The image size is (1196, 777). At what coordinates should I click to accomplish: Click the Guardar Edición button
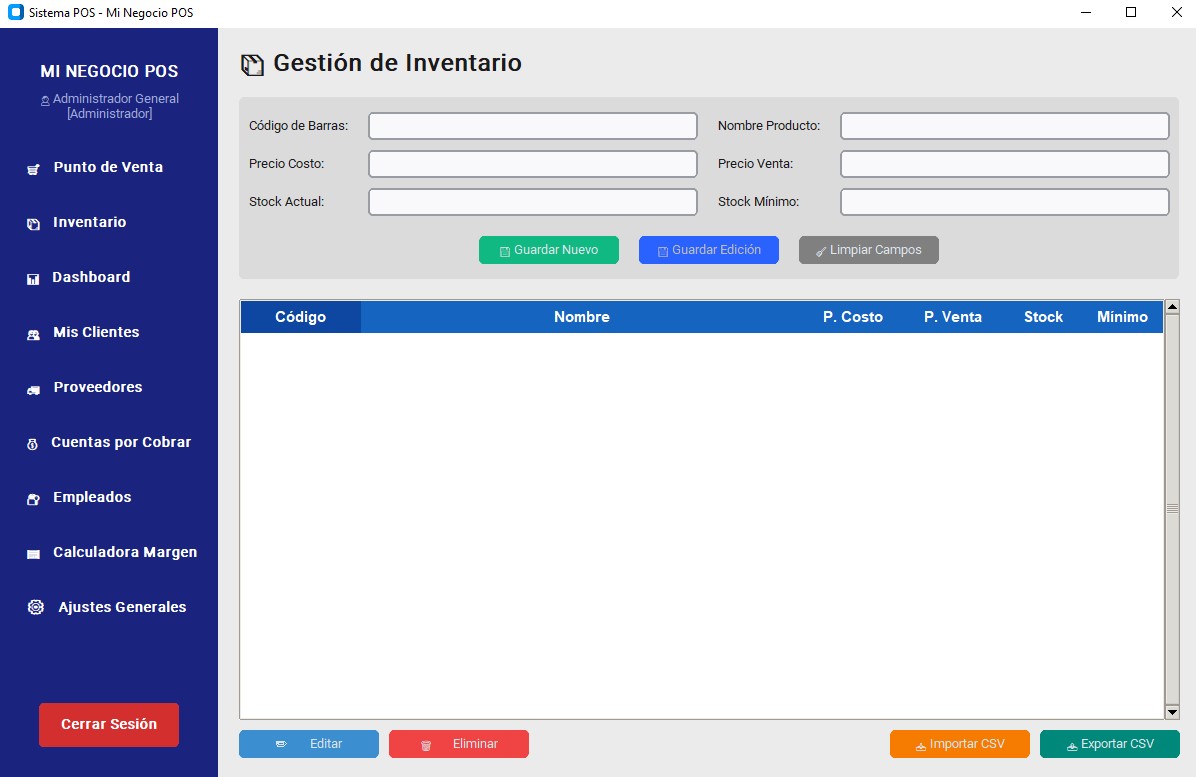point(709,250)
